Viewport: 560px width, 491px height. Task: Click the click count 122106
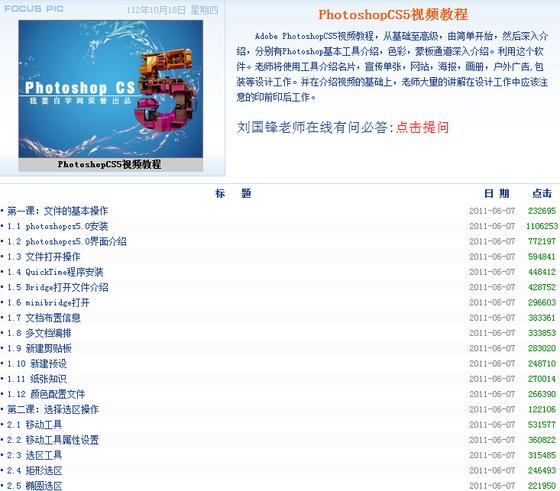(x=542, y=410)
